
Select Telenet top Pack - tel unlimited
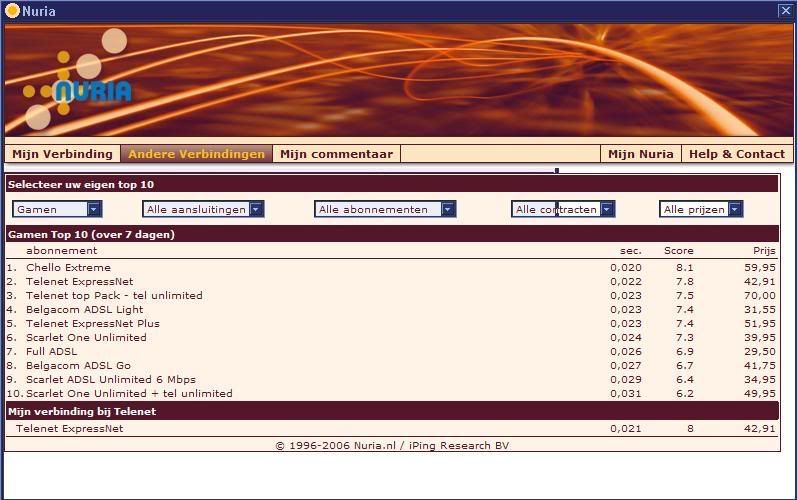pos(114,296)
